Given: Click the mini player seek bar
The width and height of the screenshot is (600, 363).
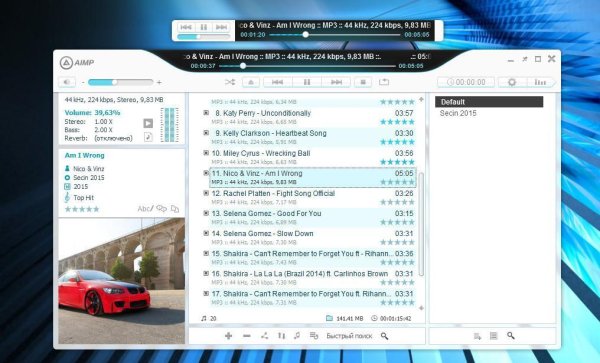Looking at the screenshot, I should (335, 35).
